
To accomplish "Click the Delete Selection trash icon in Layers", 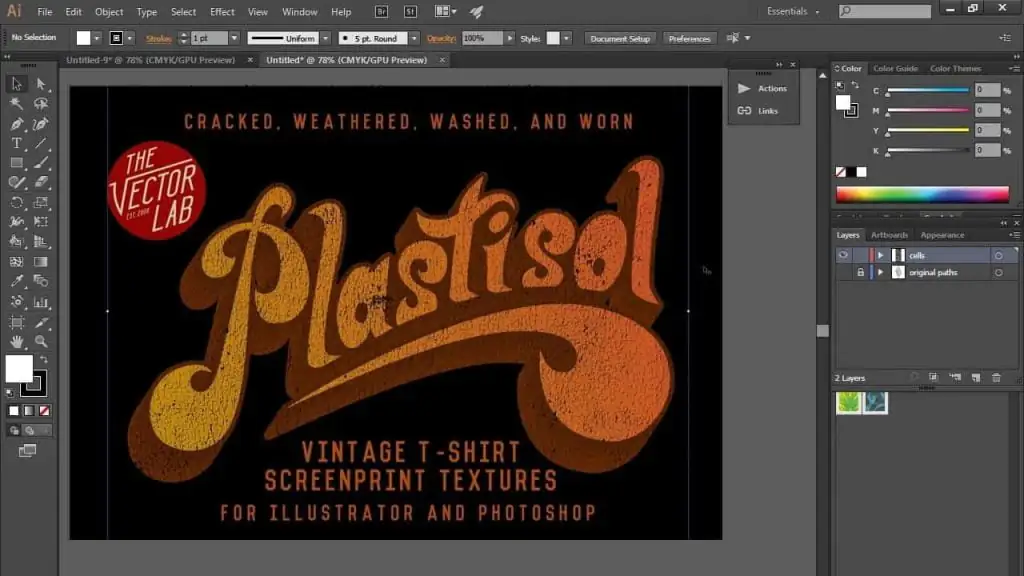I will click(x=995, y=377).
